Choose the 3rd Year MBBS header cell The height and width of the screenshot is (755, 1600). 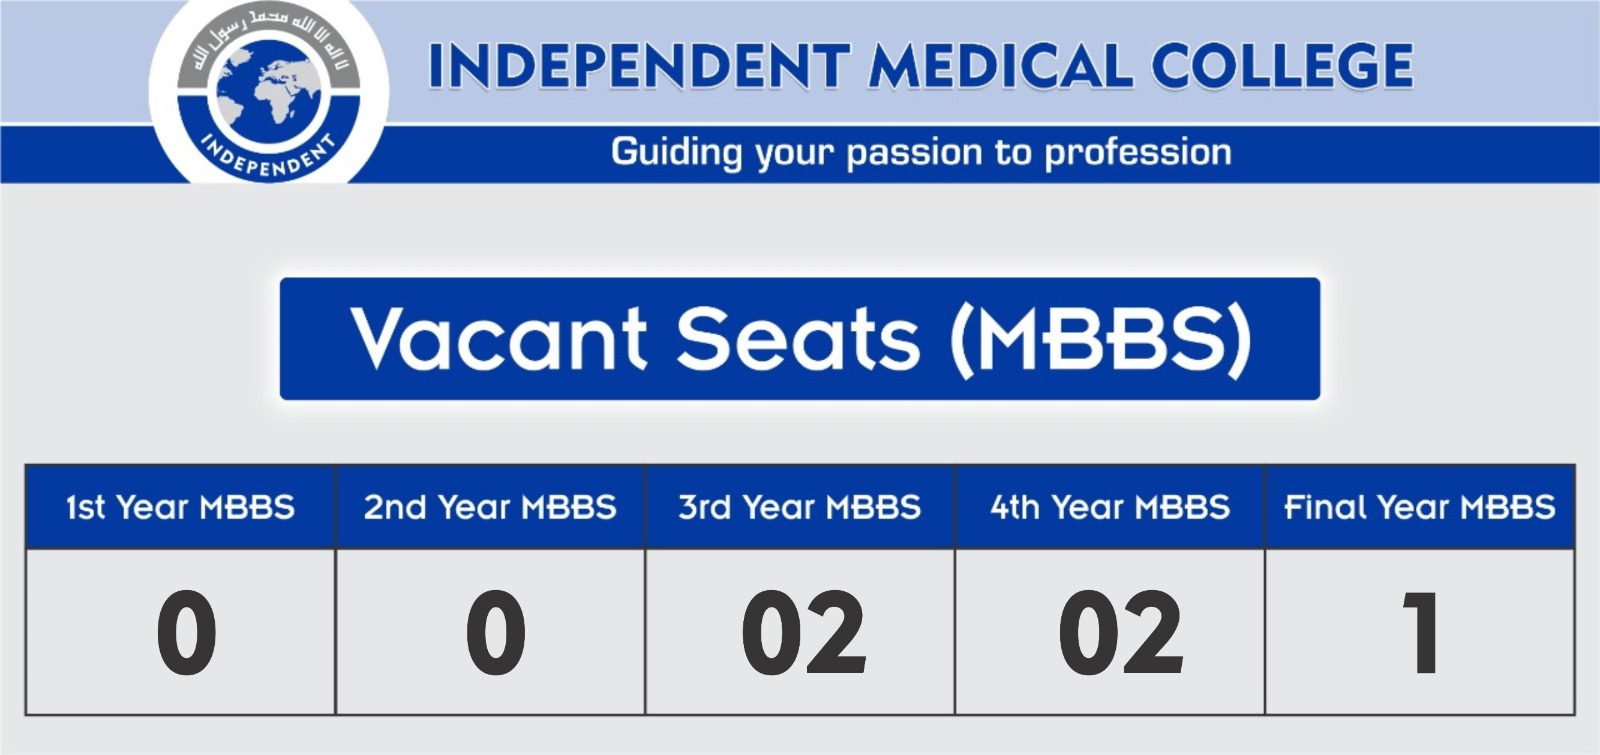(800, 507)
